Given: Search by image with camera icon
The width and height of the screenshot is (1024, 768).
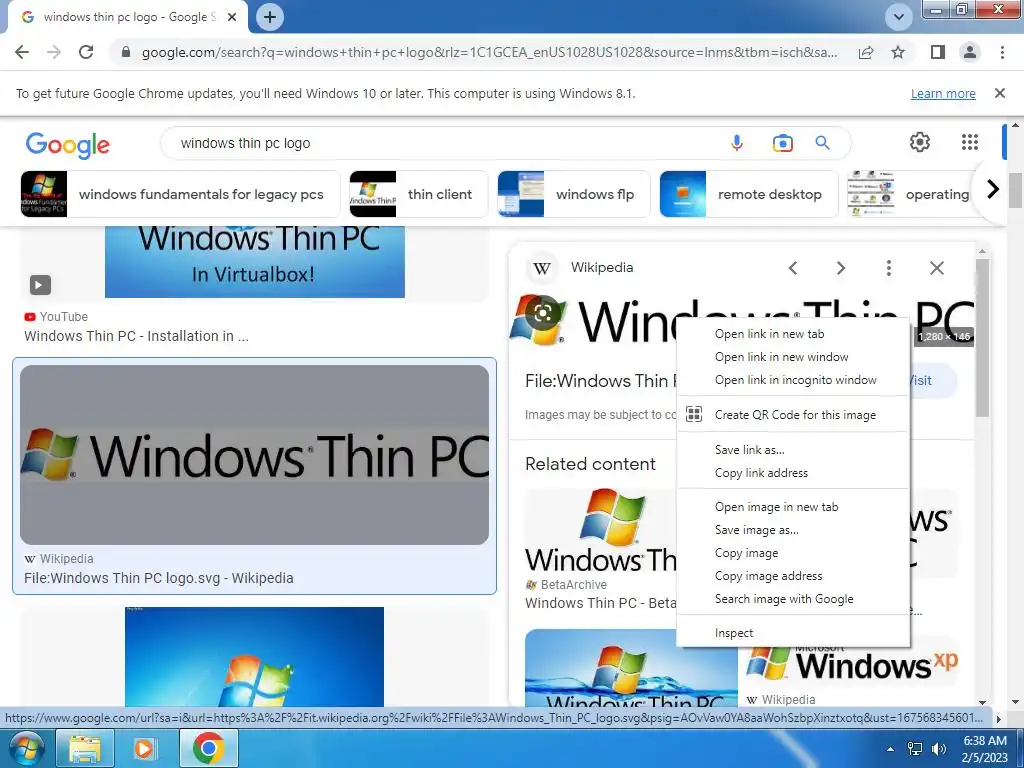Looking at the screenshot, I should pyautogui.click(x=782, y=143).
